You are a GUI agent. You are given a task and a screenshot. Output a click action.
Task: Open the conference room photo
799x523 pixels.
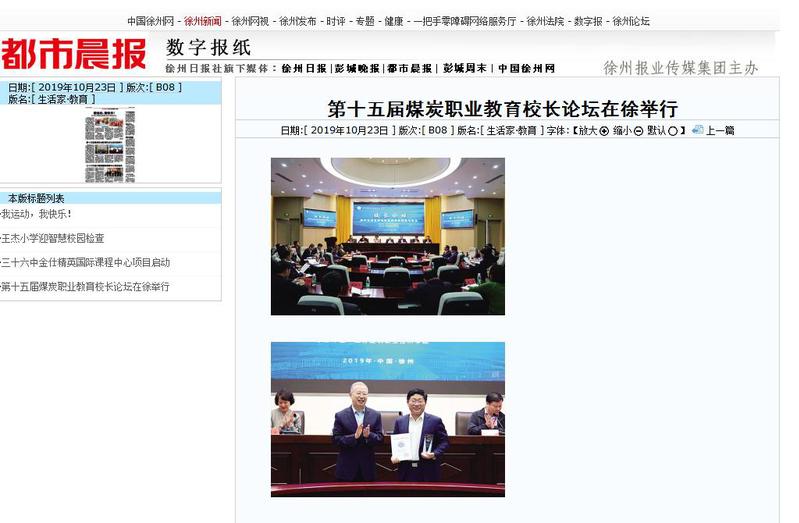pos(387,236)
